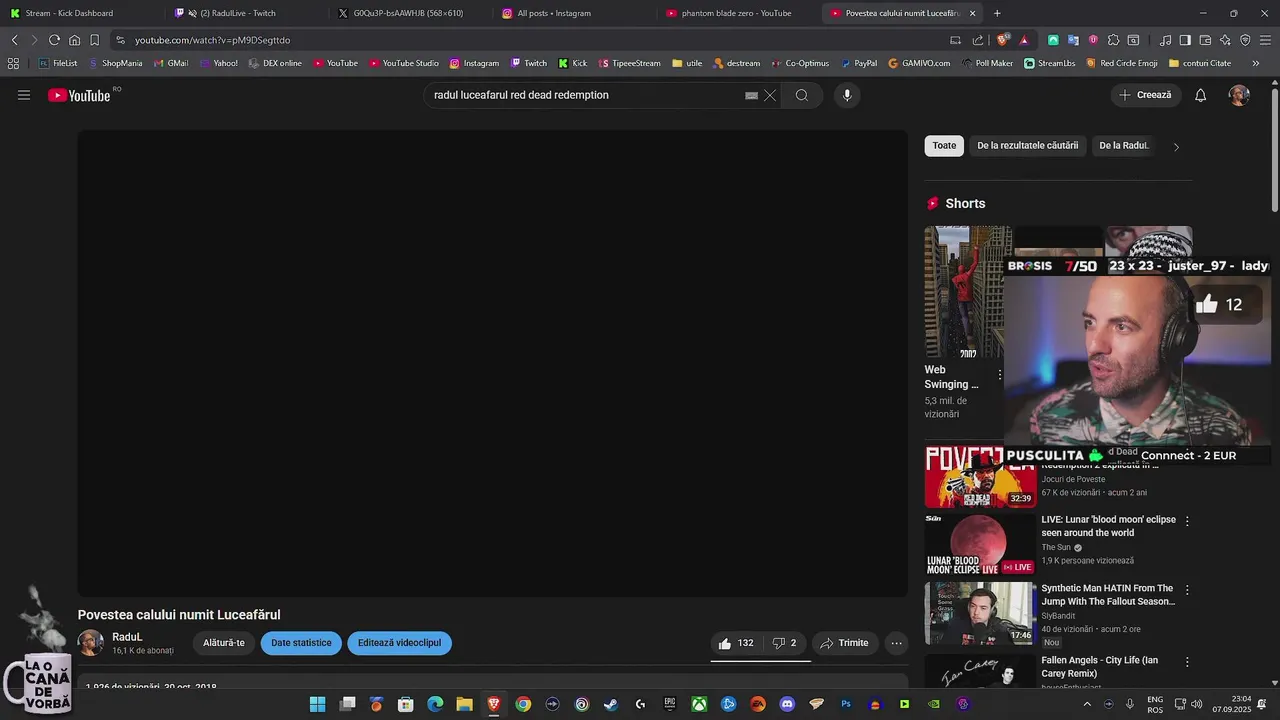Image resolution: width=1280 pixels, height=720 pixels.
Task: Open Epic Games Launcher on the taskbar
Action: point(670,704)
